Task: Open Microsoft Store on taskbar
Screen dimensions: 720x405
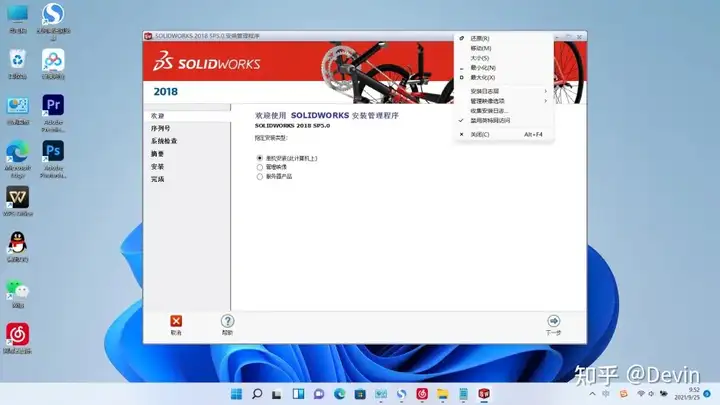Action: point(360,394)
